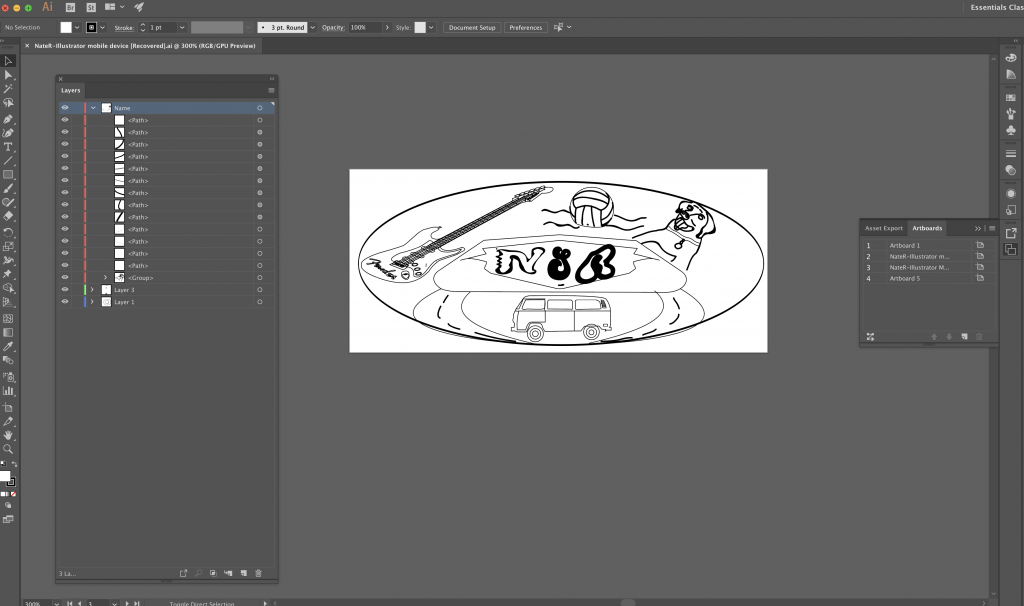This screenshot has height=606, width=1024.
Task: Click Create New Layer icon in Layers panel
Action: (x=244, y=573)
